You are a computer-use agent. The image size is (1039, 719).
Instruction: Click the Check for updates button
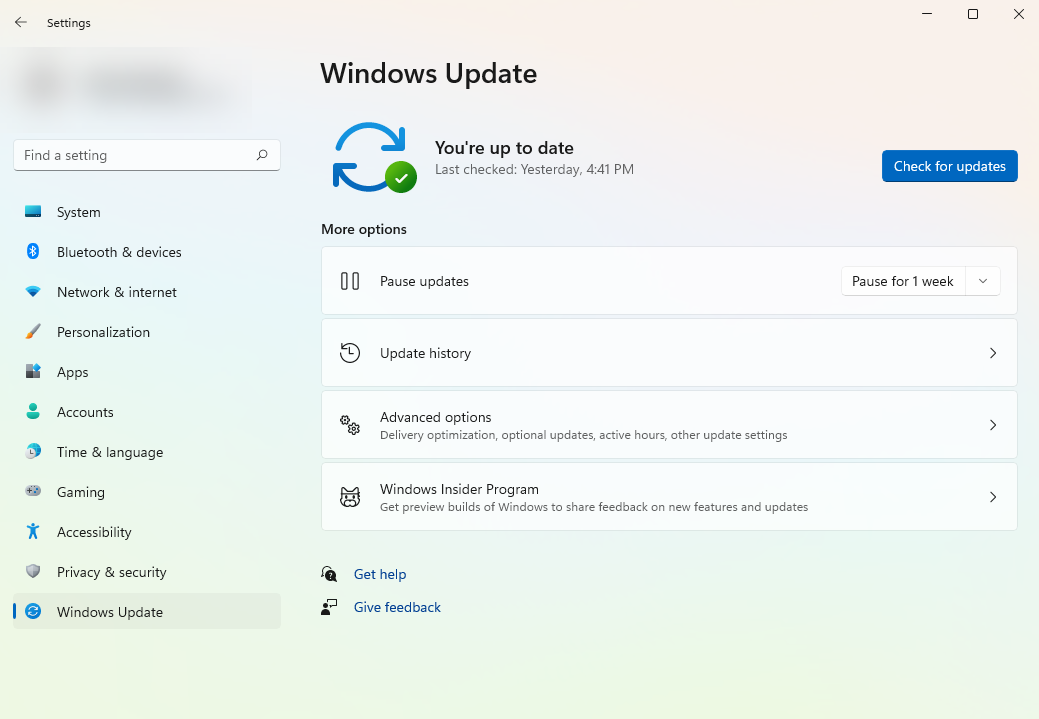point(949,166)
